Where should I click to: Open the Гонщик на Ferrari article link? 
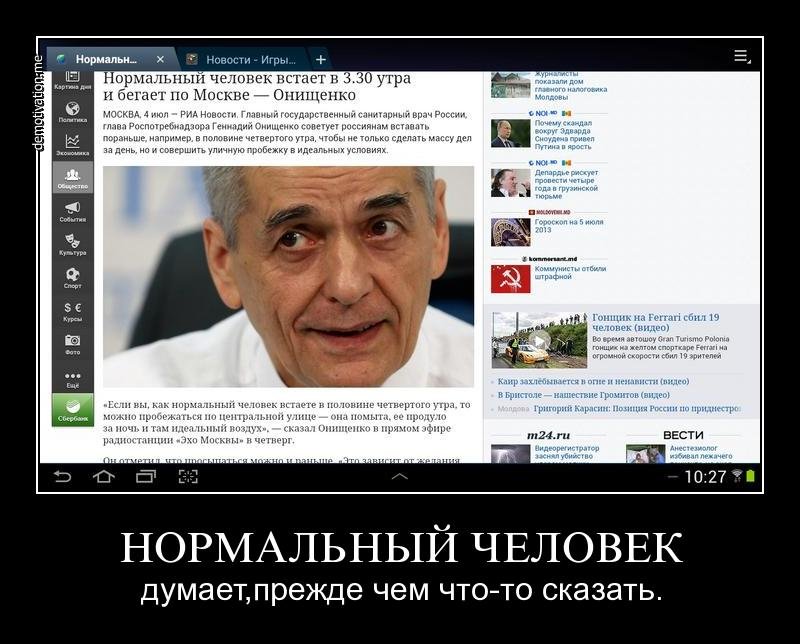click(655, 322)
